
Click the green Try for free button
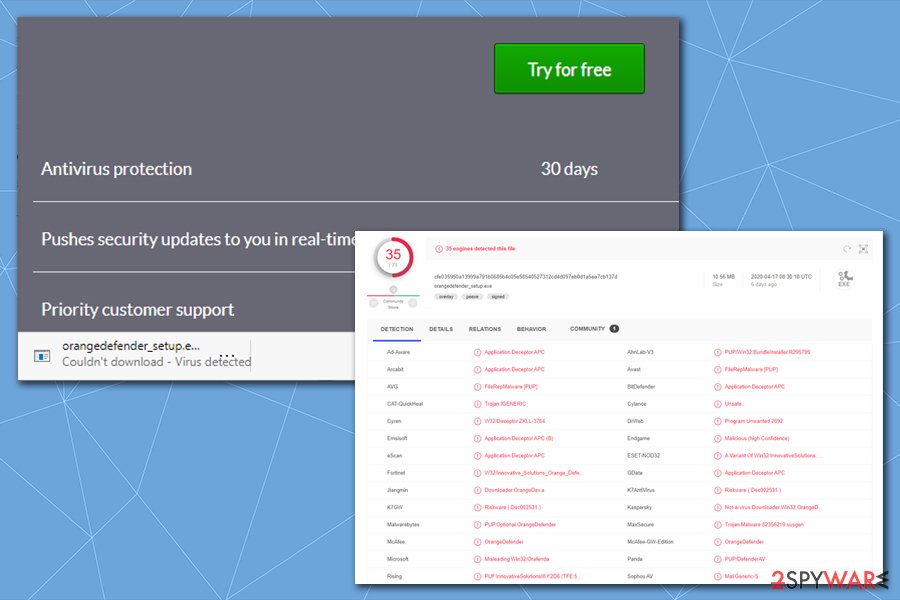[569, 68]
